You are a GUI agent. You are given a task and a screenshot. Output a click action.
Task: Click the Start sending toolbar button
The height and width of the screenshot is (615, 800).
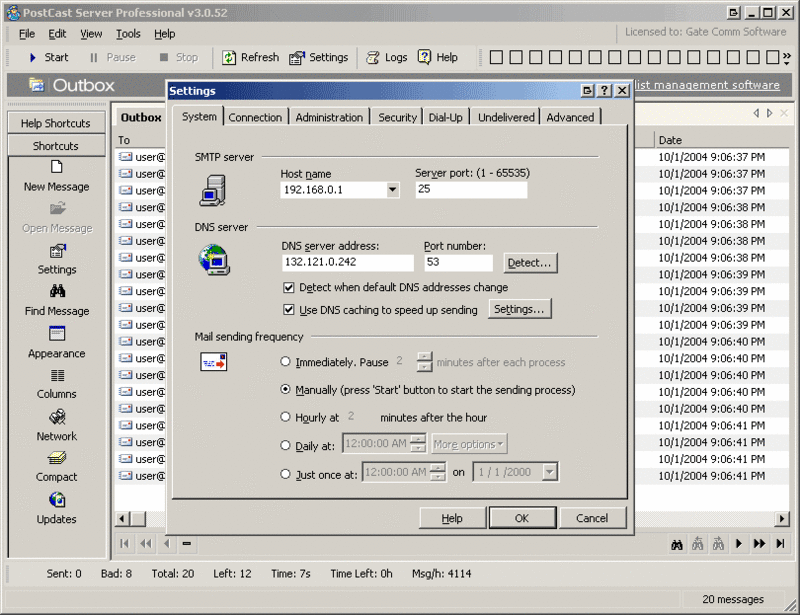click(x=49, y=57)
